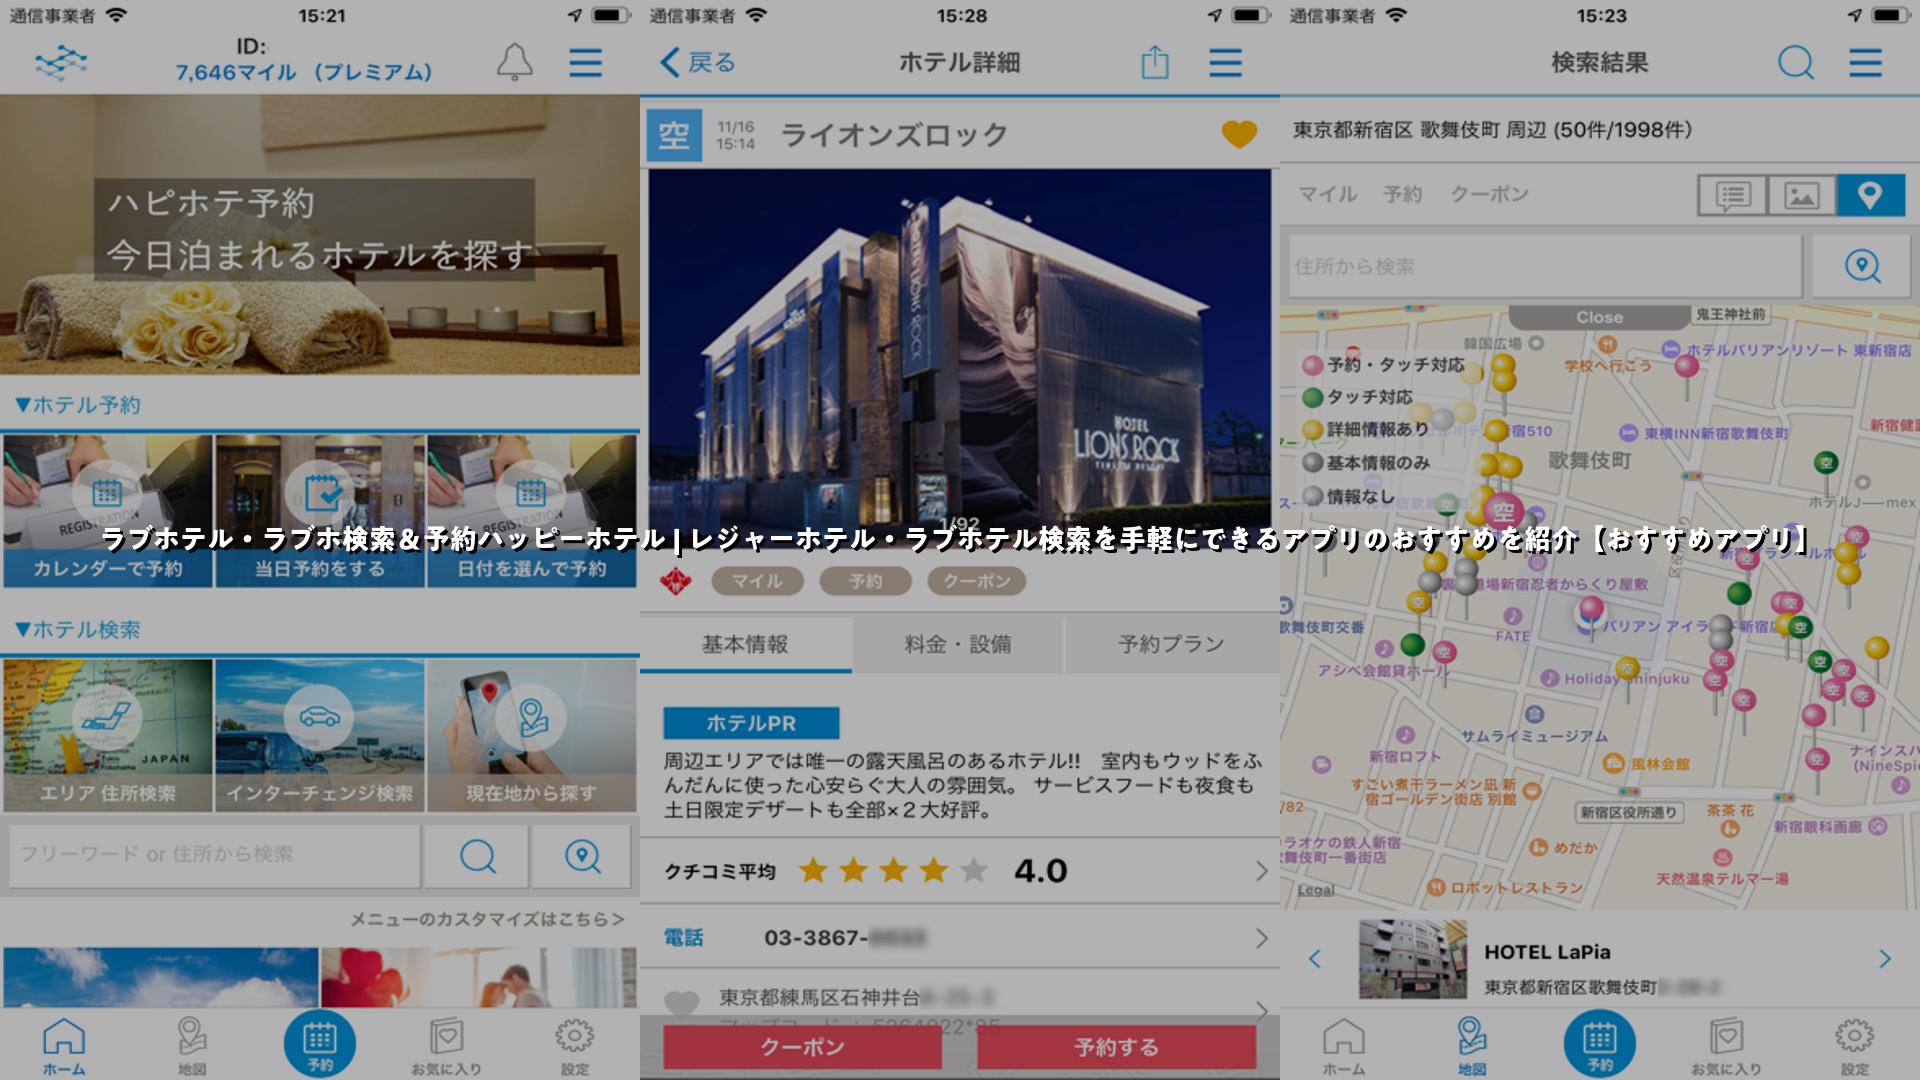This screenshot has width=1920, height=1080.
Task: Switch to 予約プラン tab
Action: [1172, 645]
